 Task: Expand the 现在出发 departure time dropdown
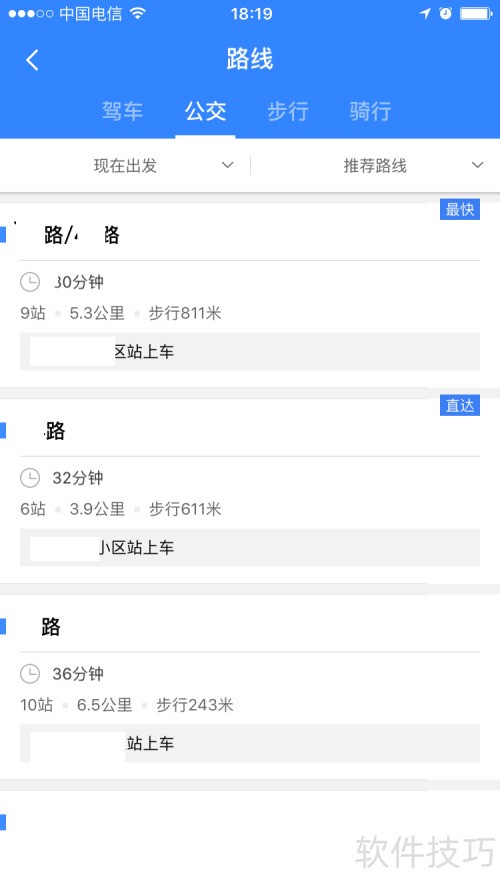click(125, 166)
